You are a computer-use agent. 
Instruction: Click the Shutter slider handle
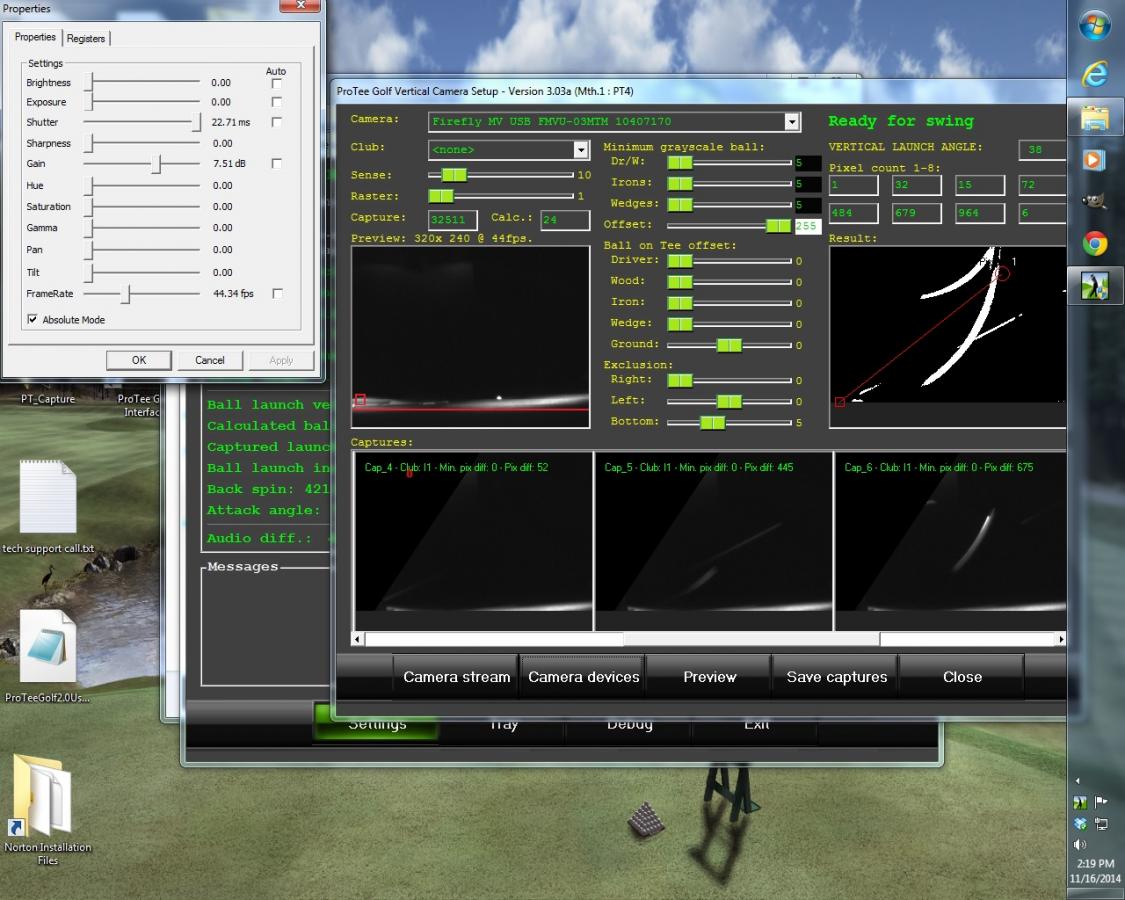coord(196,122)
